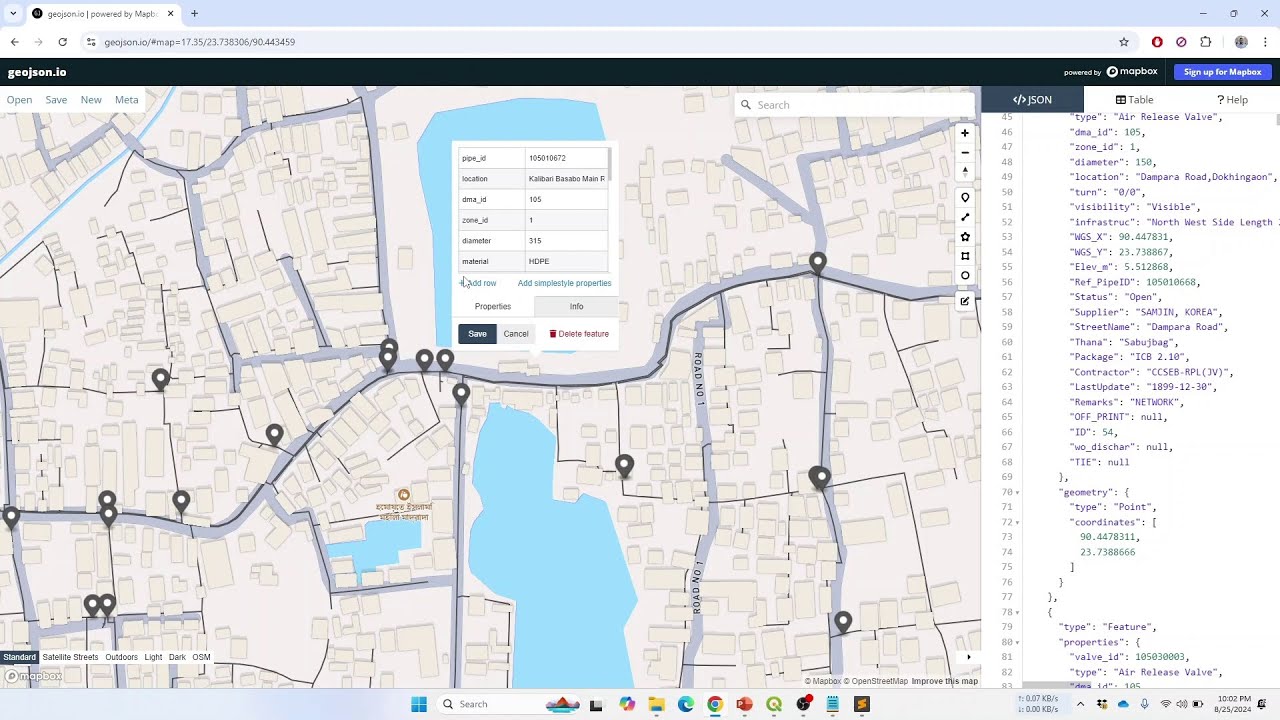
Task: Open the Meta menu
Action: [x=126, y=100]
